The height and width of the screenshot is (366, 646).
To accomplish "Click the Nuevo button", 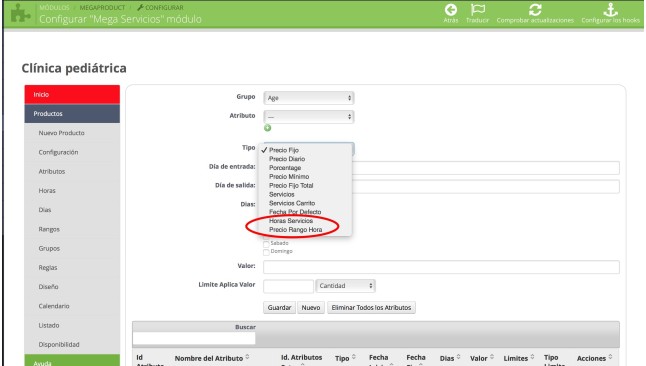I will [311, 307].
